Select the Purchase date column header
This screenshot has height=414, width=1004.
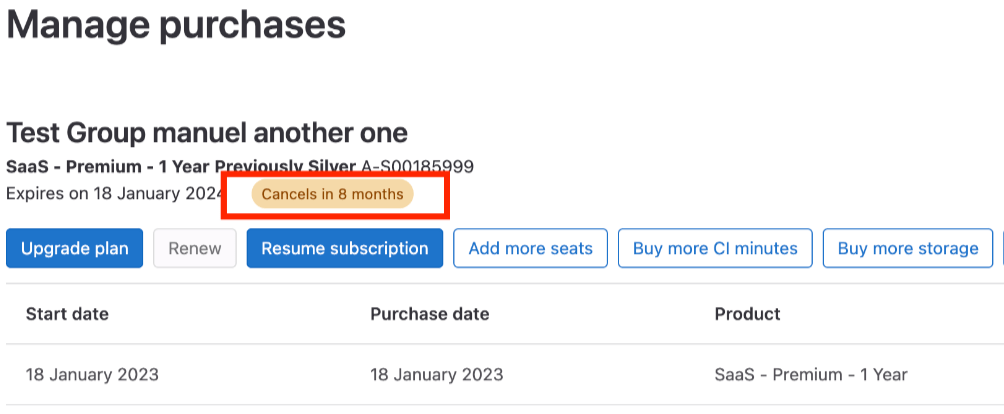[x=430, y=314]
